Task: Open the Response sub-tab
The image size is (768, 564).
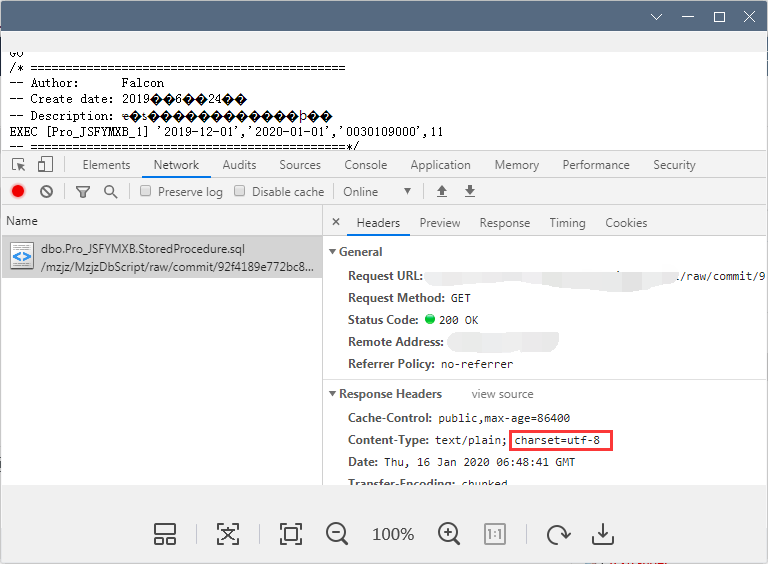Action: coord(505,223)
